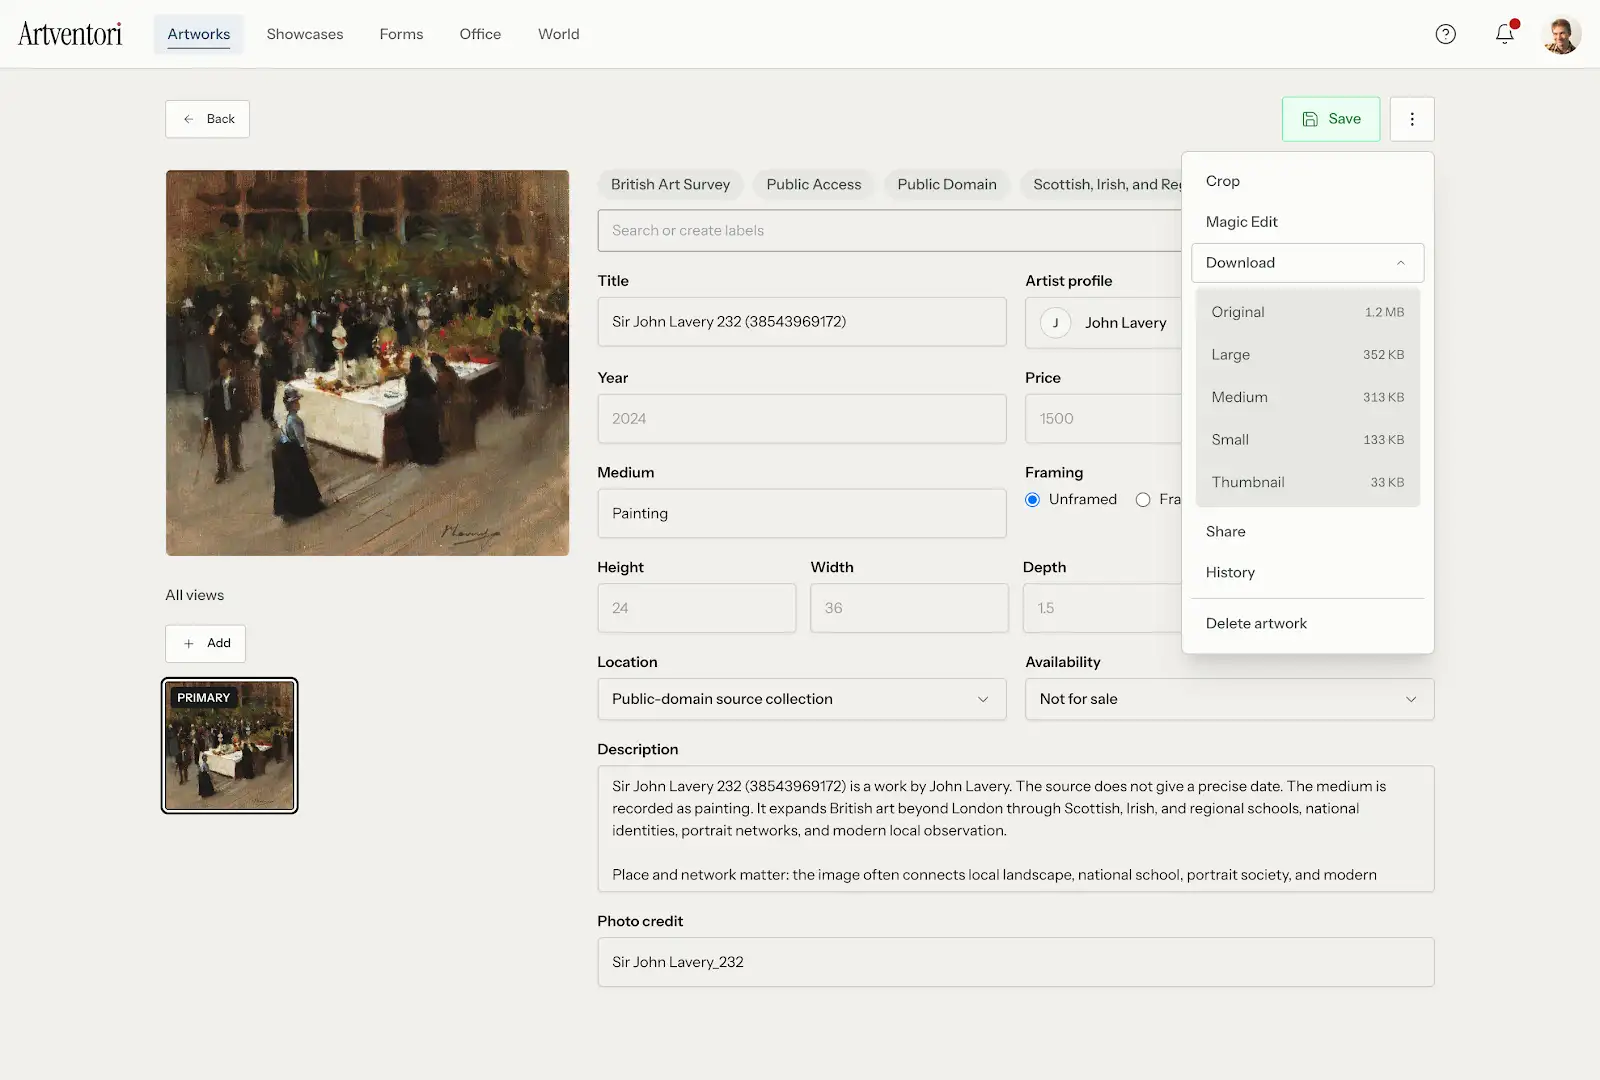Select the Unframed radio option

(x=1032, y=500)
